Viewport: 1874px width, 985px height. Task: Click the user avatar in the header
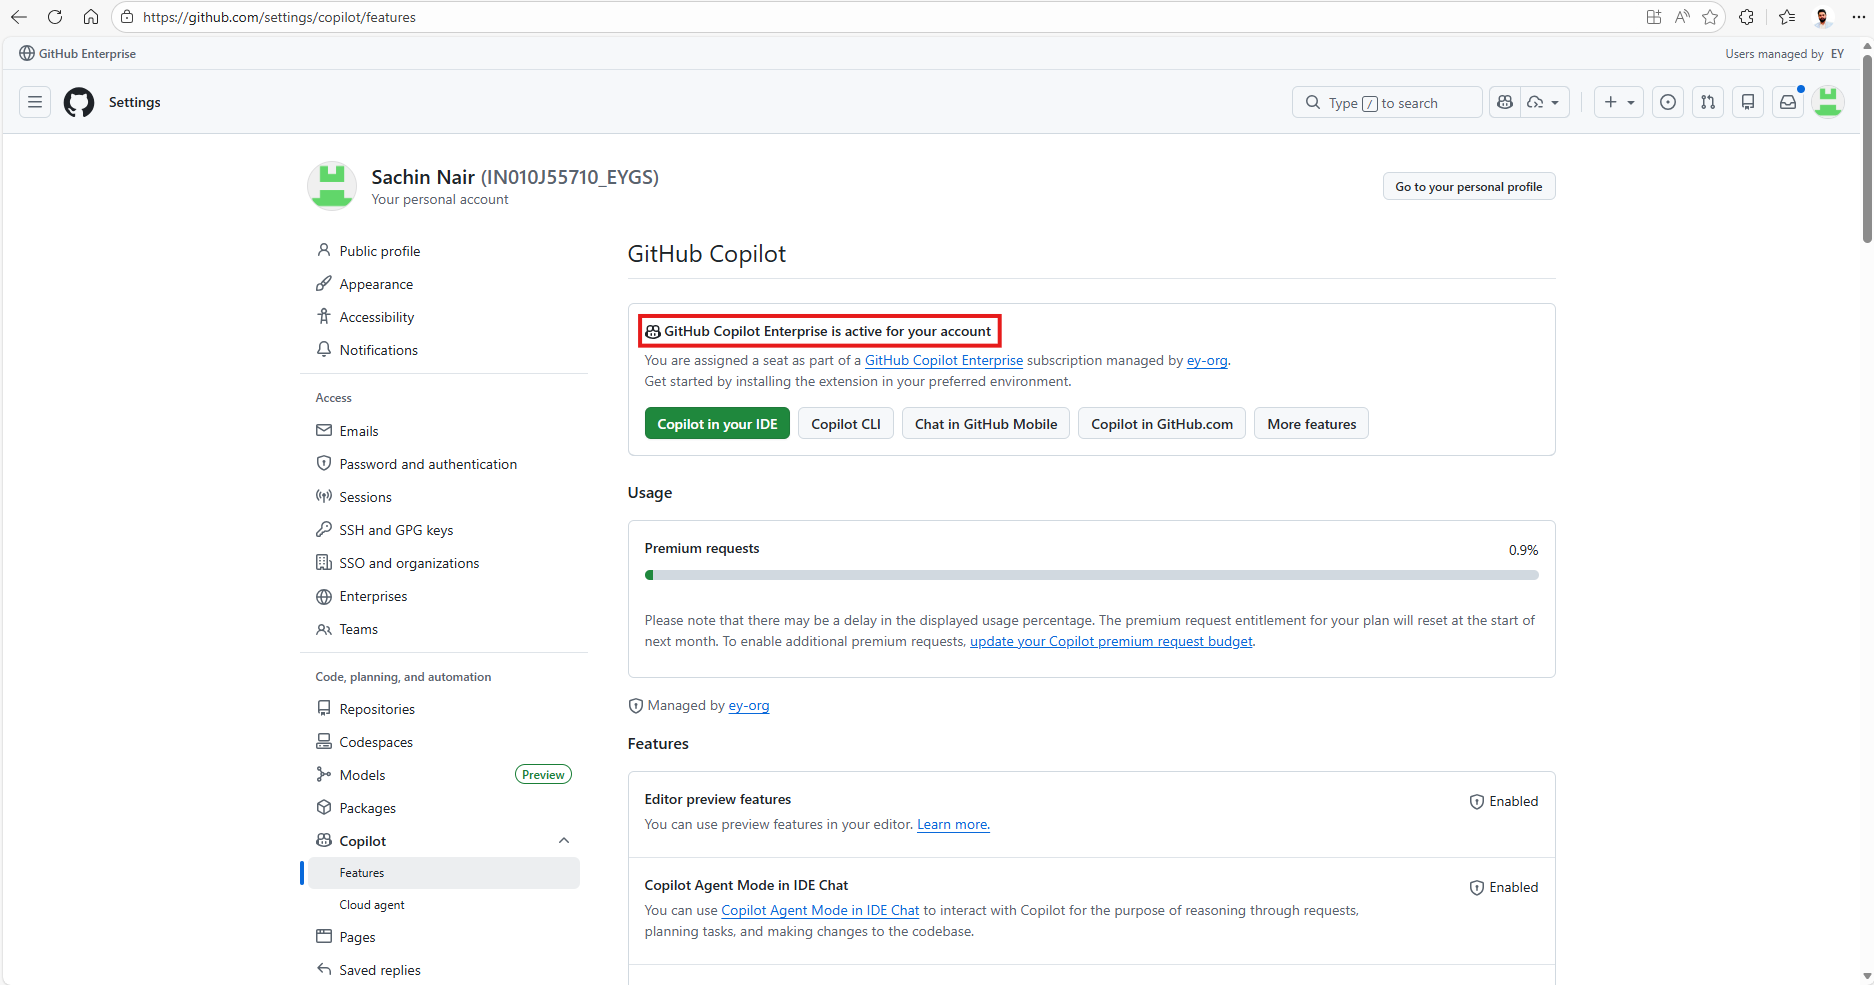[x=1828, y=102]
